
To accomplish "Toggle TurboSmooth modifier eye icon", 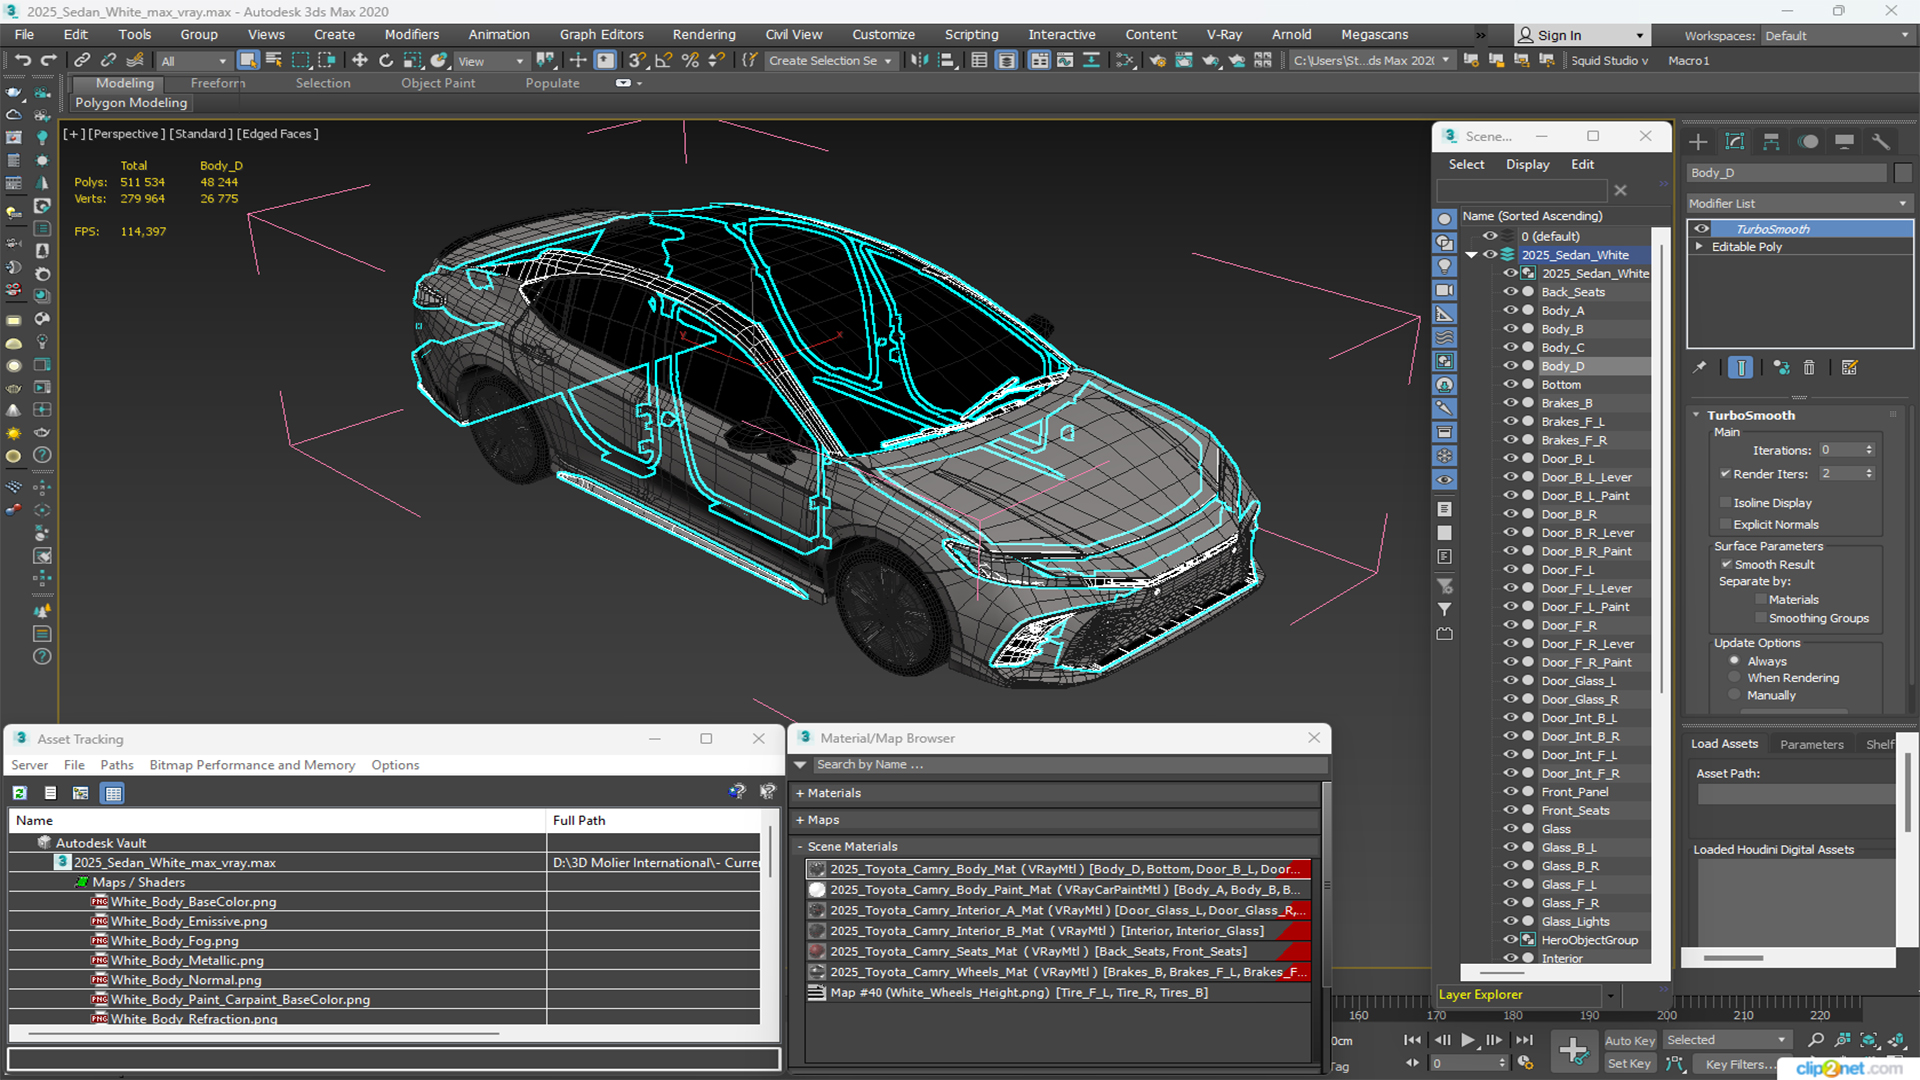I will 1701,229.
